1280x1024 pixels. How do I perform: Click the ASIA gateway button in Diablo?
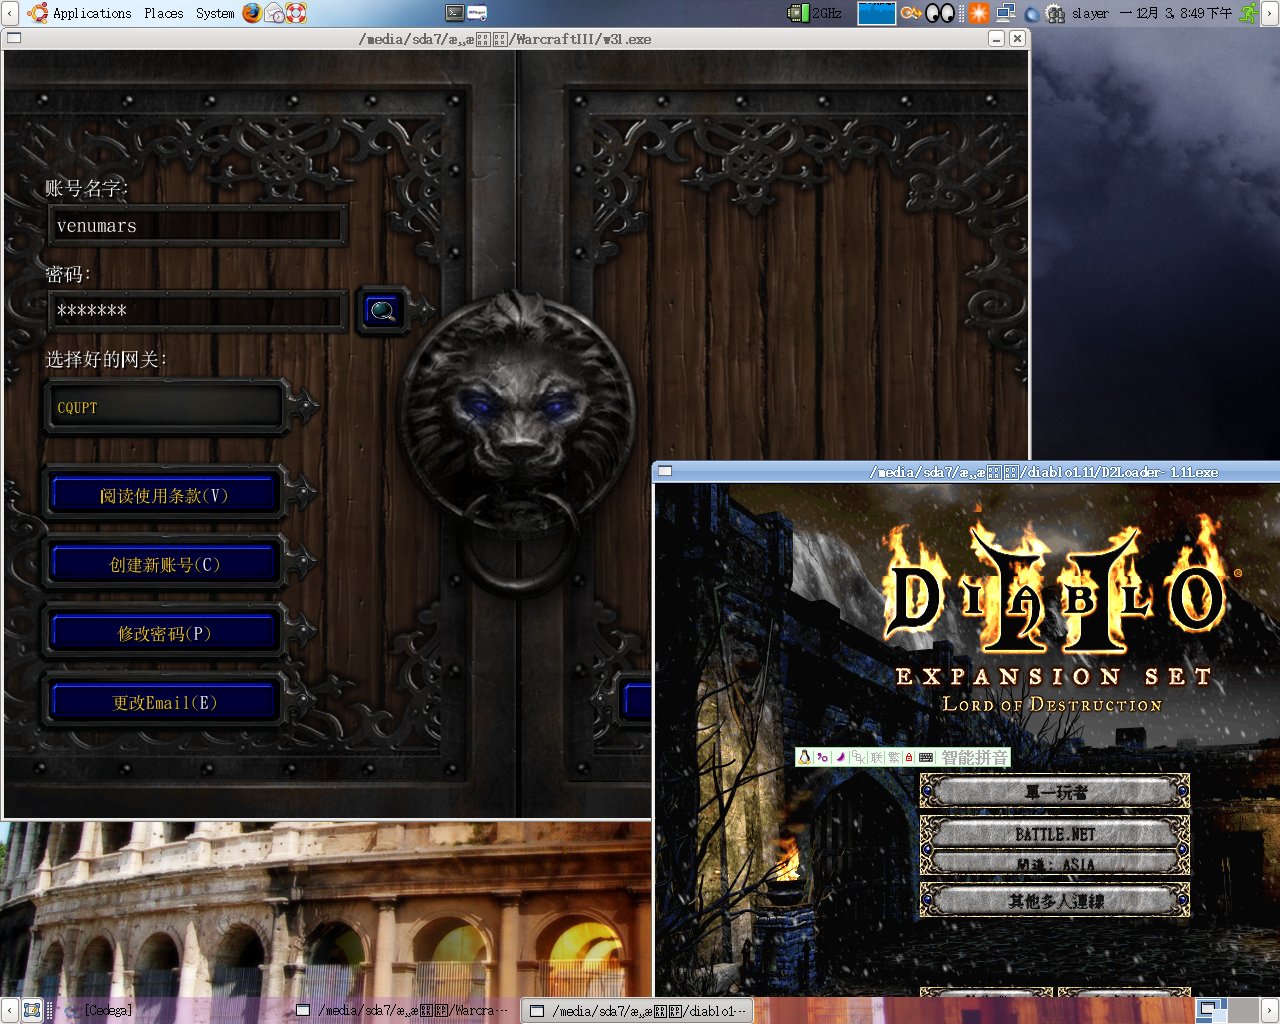tap(1055, 864)
